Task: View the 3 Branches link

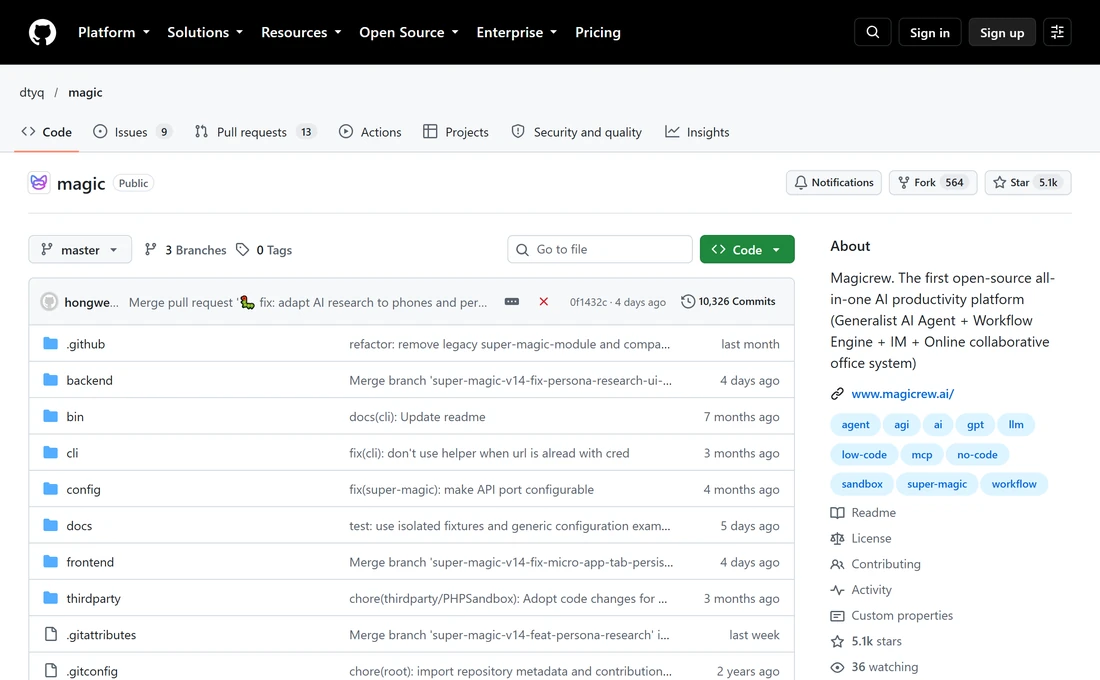Action: point(186,250)
